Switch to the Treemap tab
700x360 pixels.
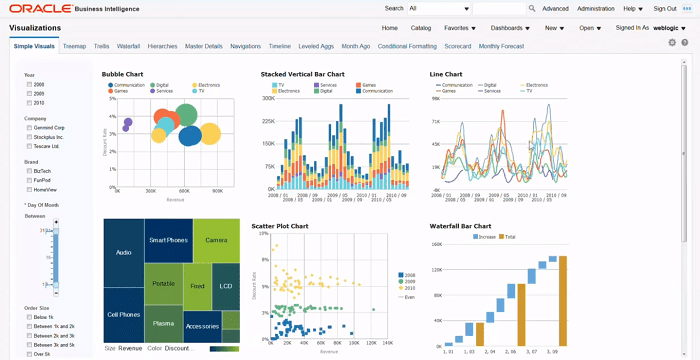coord(75,46)
